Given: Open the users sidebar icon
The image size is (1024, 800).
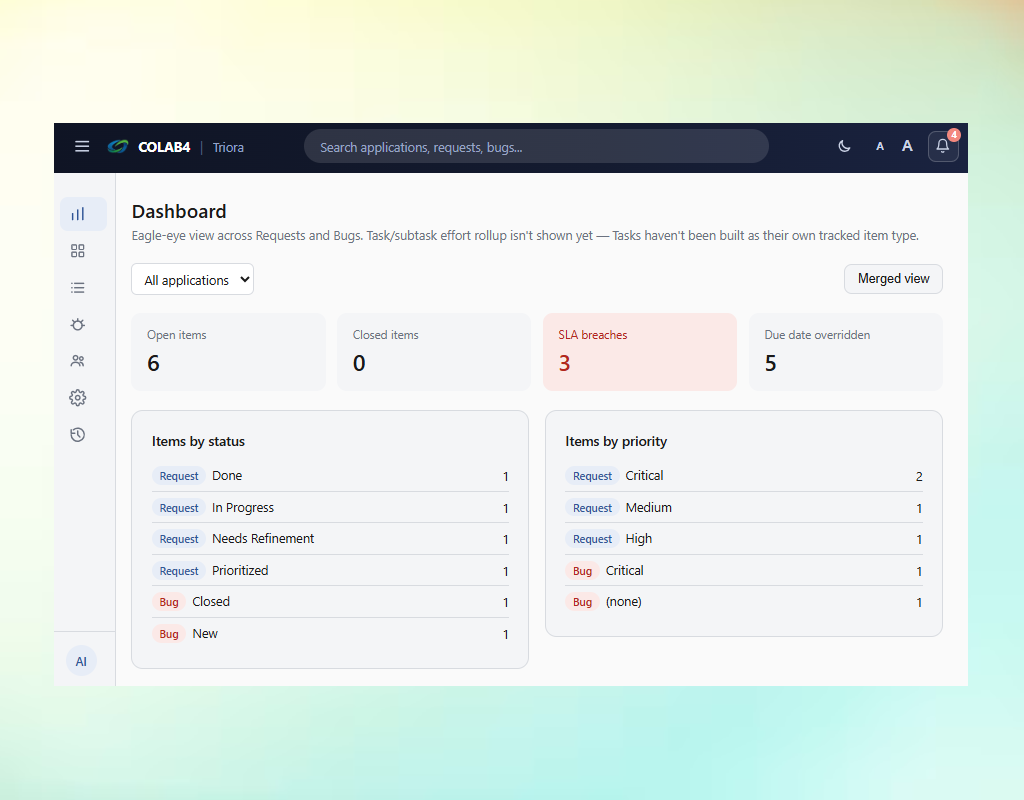Looking at the screenshot, I should [78, 361].
